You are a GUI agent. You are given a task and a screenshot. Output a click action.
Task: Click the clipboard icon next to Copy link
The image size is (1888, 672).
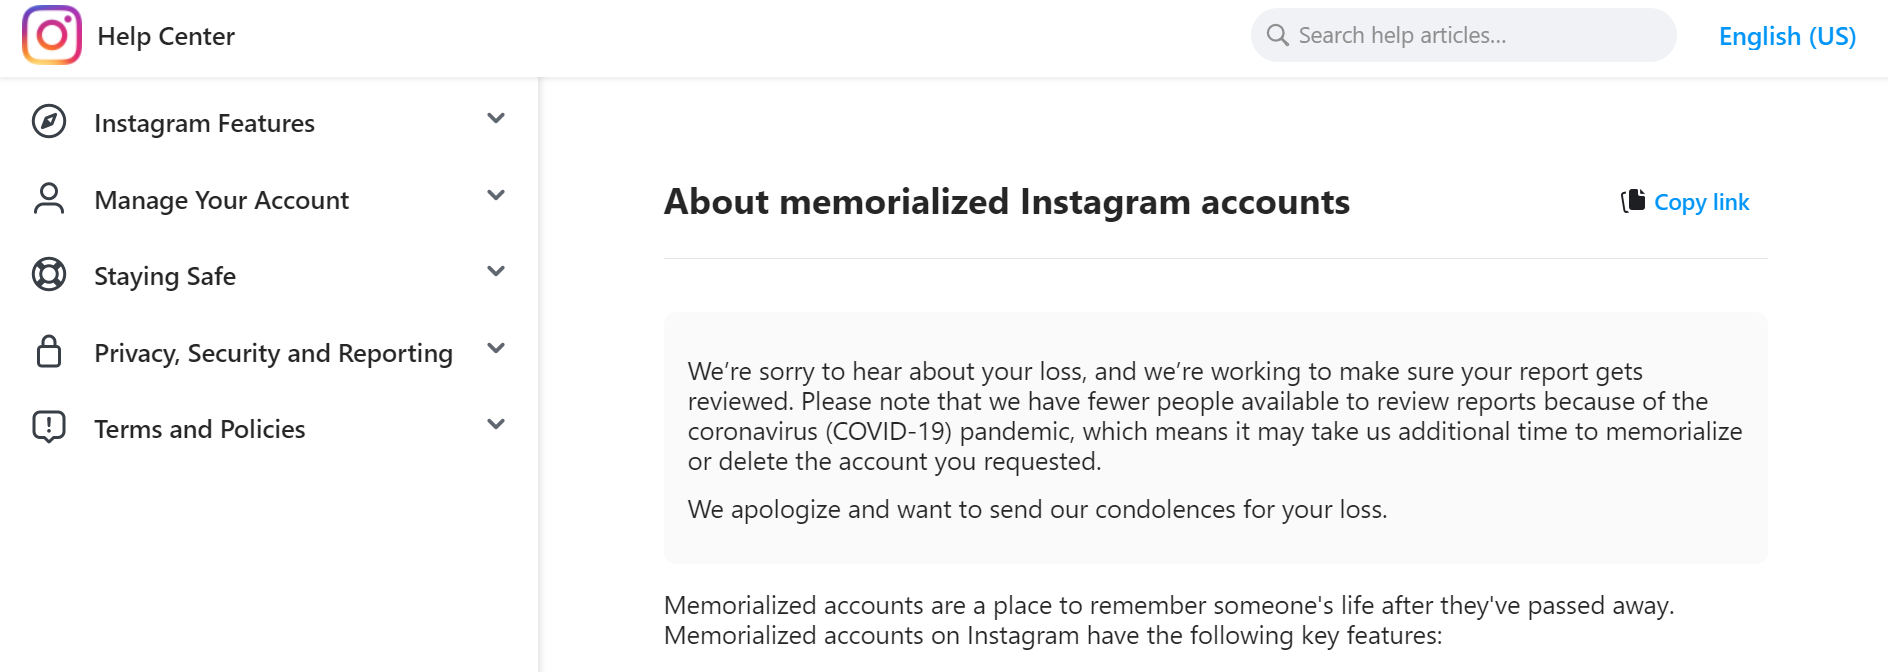click(1633, 201)
